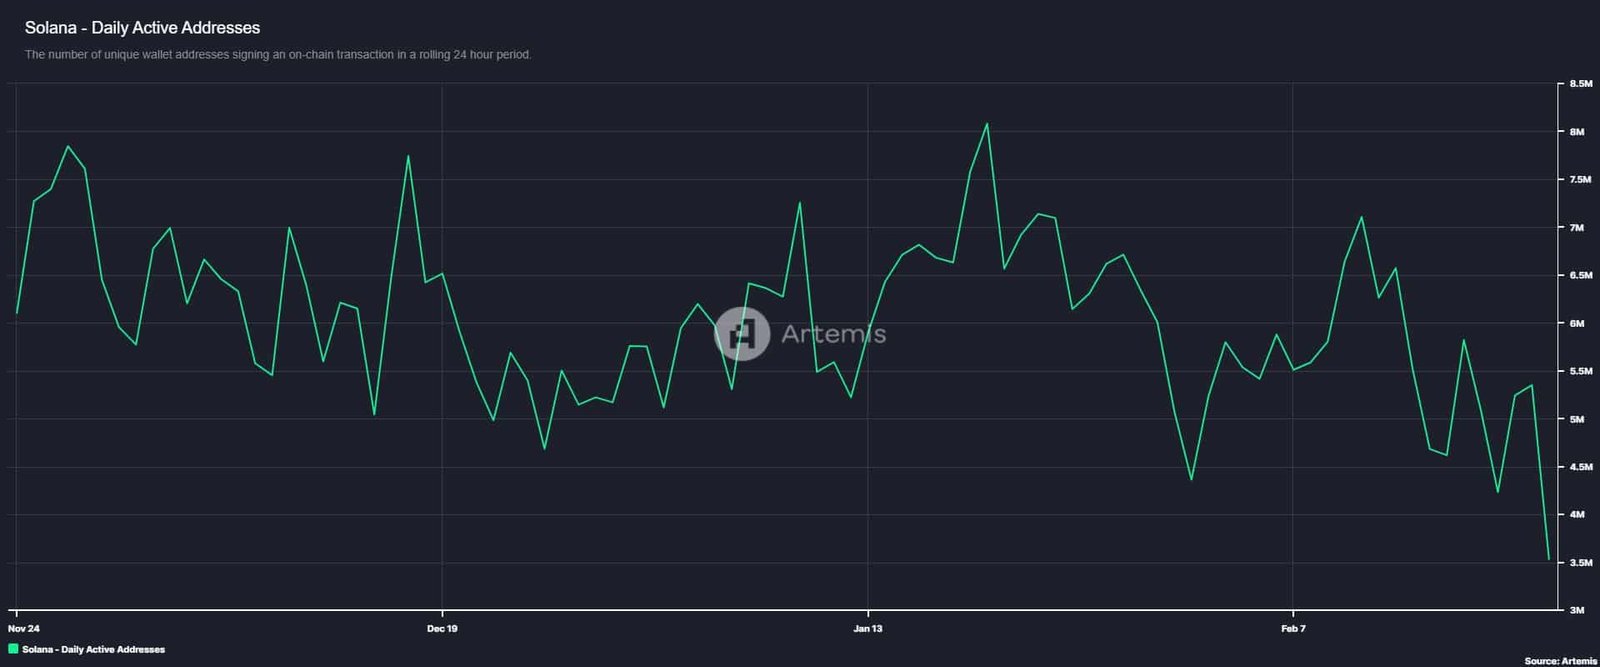The image size is (1600, 667).
Task: Click the highest peak of the line above 8M
Action: click(987, 124)
